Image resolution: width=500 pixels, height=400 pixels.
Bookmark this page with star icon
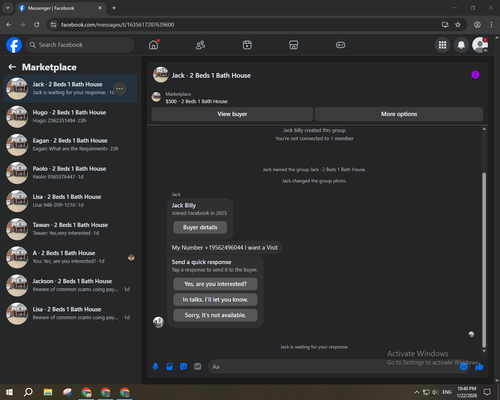(x=458, y=25)
